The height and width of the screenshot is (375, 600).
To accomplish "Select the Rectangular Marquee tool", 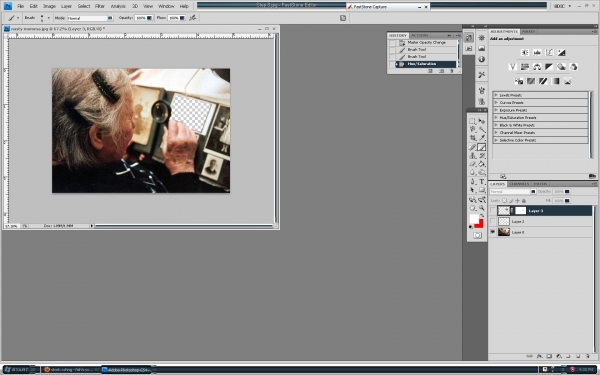I will pos(473,121).
